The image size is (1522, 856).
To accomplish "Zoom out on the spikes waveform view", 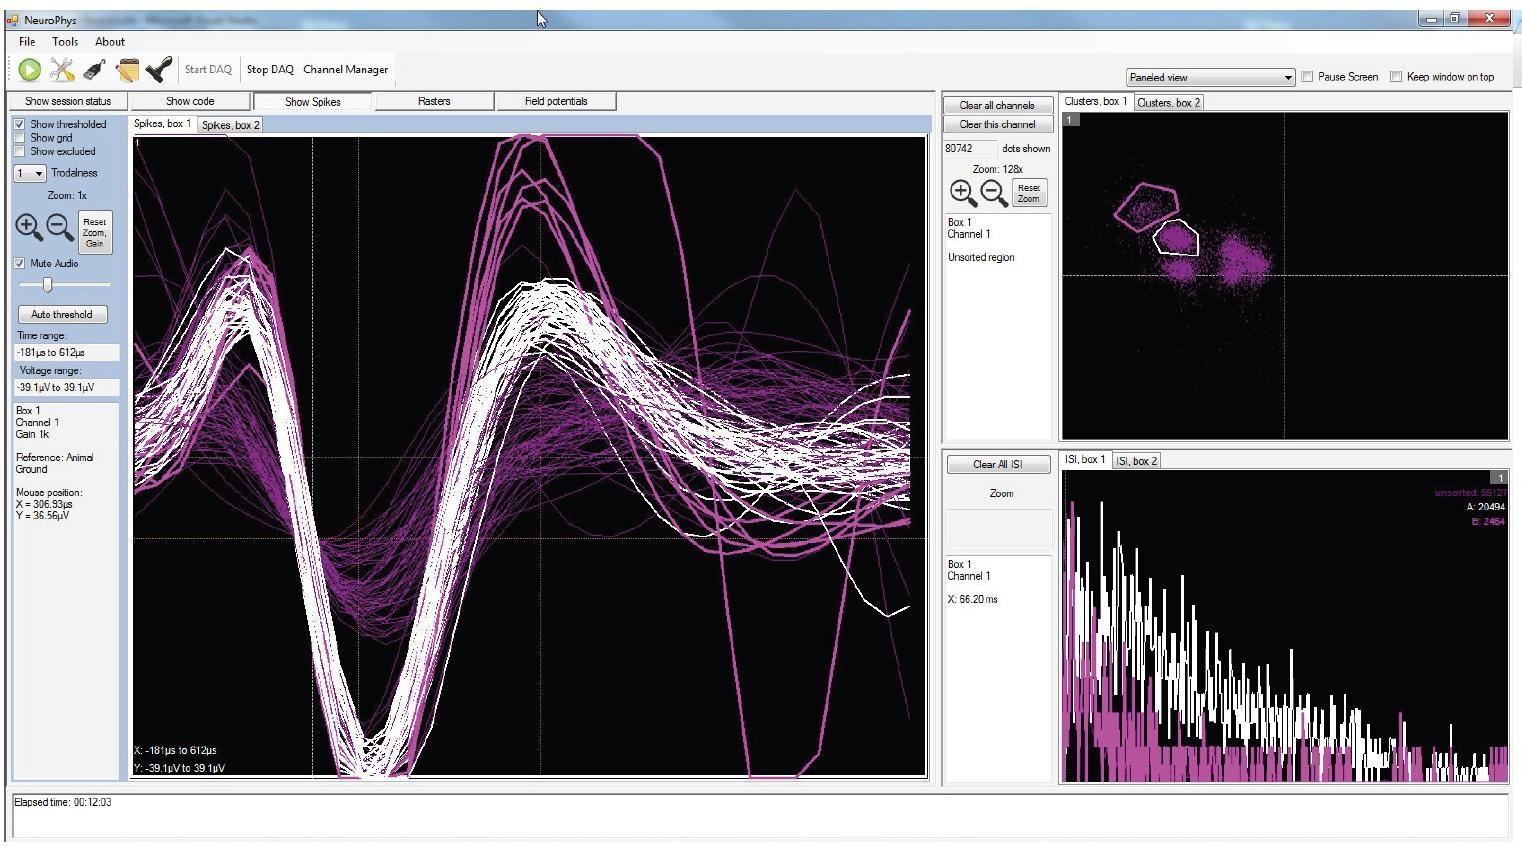I will (x=60, y=227).
